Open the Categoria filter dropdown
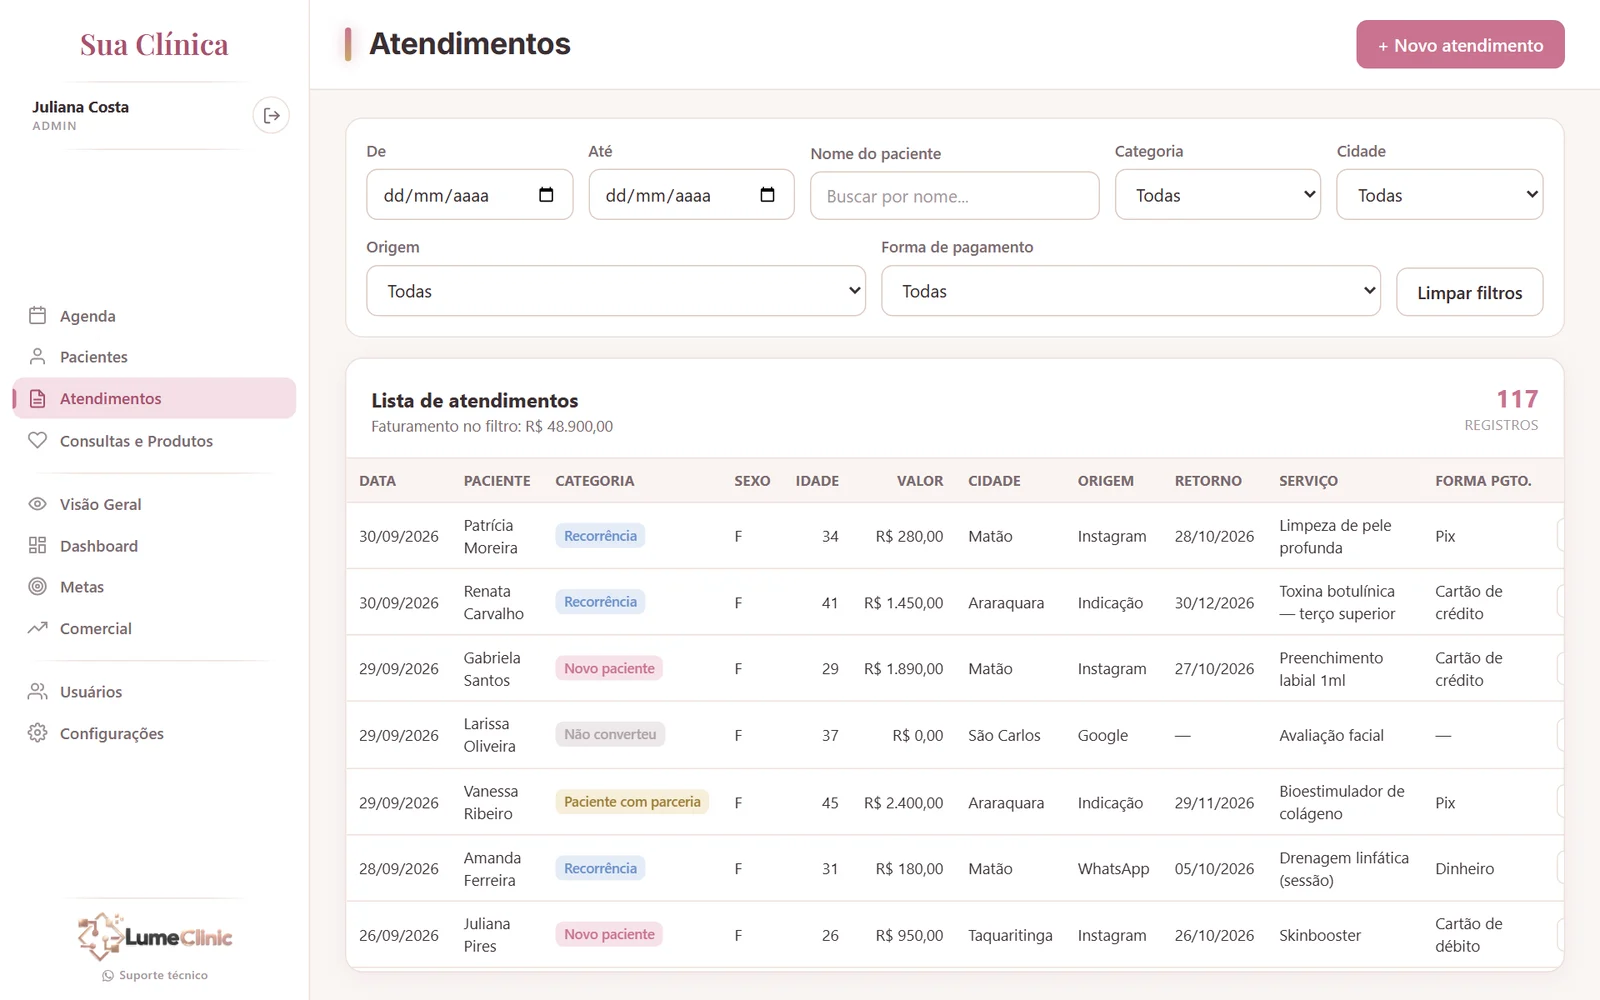Viewport: 1600px width, 1000px height. [x=1218, y=195]
